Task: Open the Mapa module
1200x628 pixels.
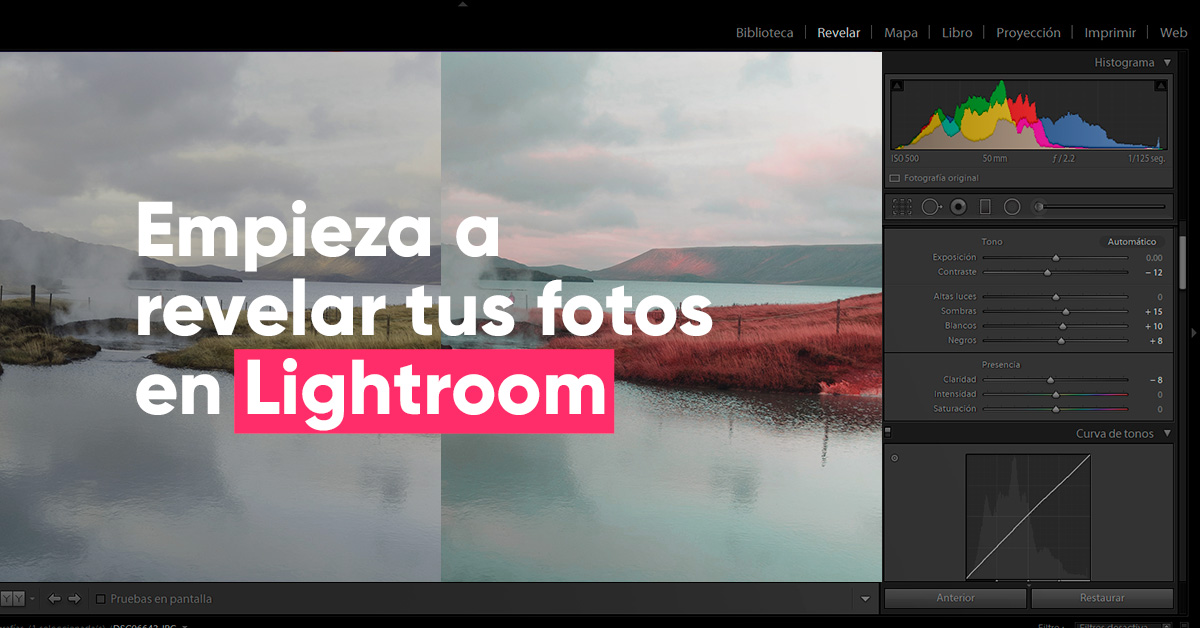Action: (900, 33)
